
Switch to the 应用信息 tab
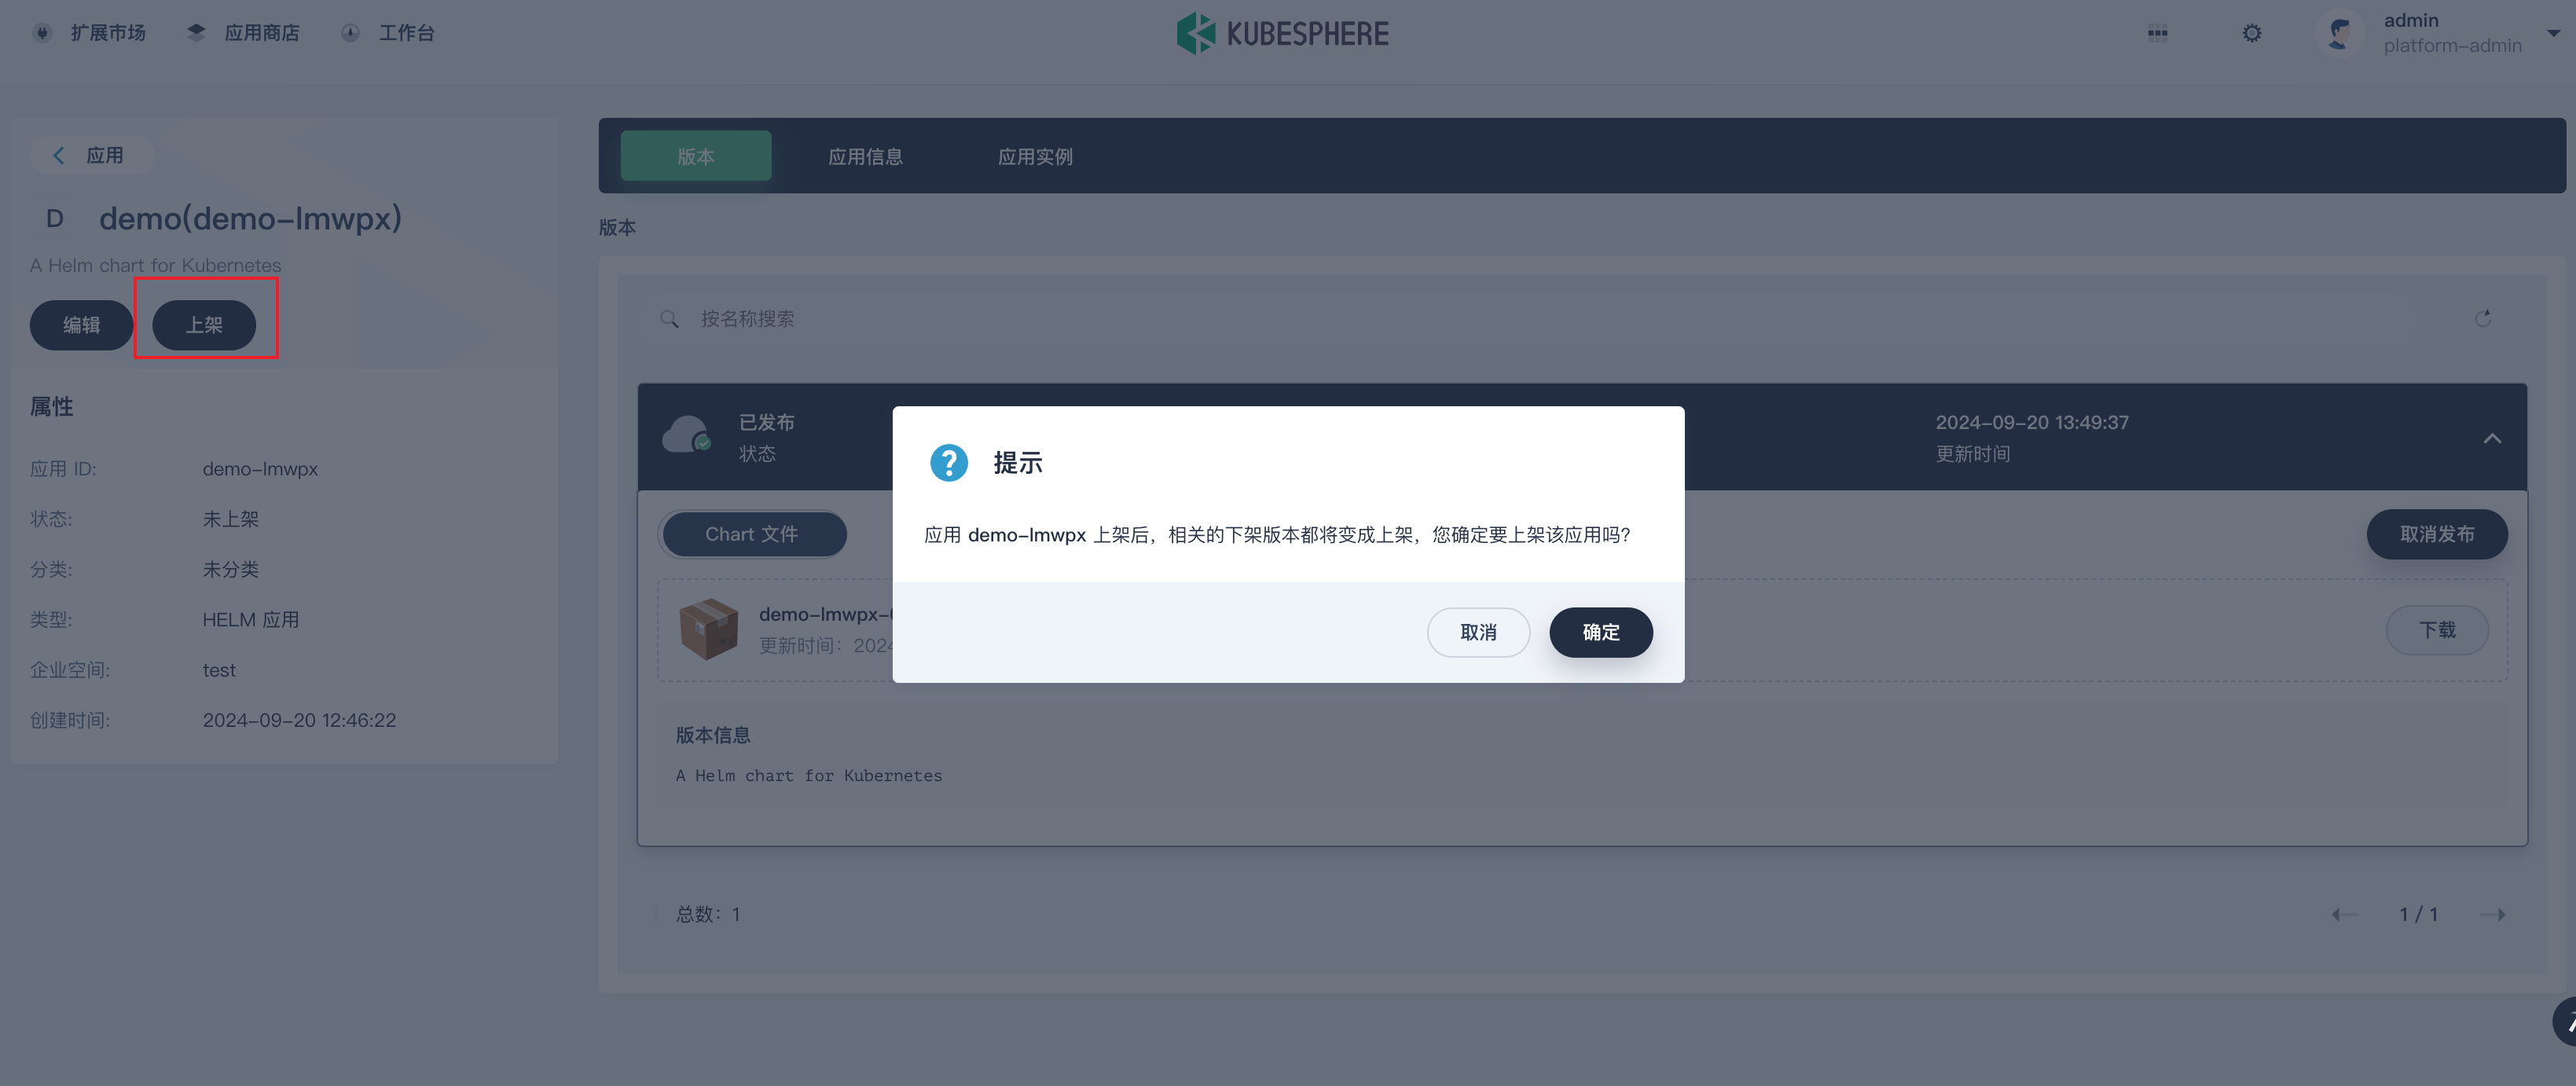865,156
